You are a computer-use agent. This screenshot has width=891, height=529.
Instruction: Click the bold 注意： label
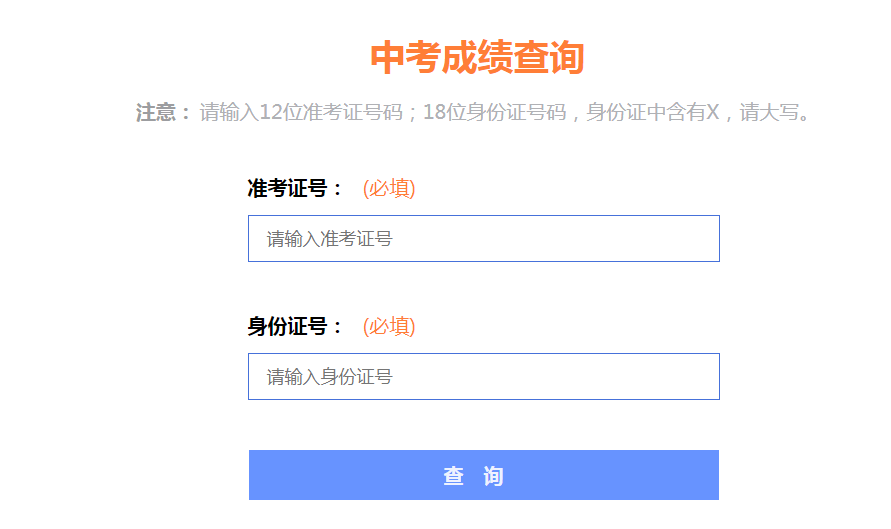coord(163,112)
